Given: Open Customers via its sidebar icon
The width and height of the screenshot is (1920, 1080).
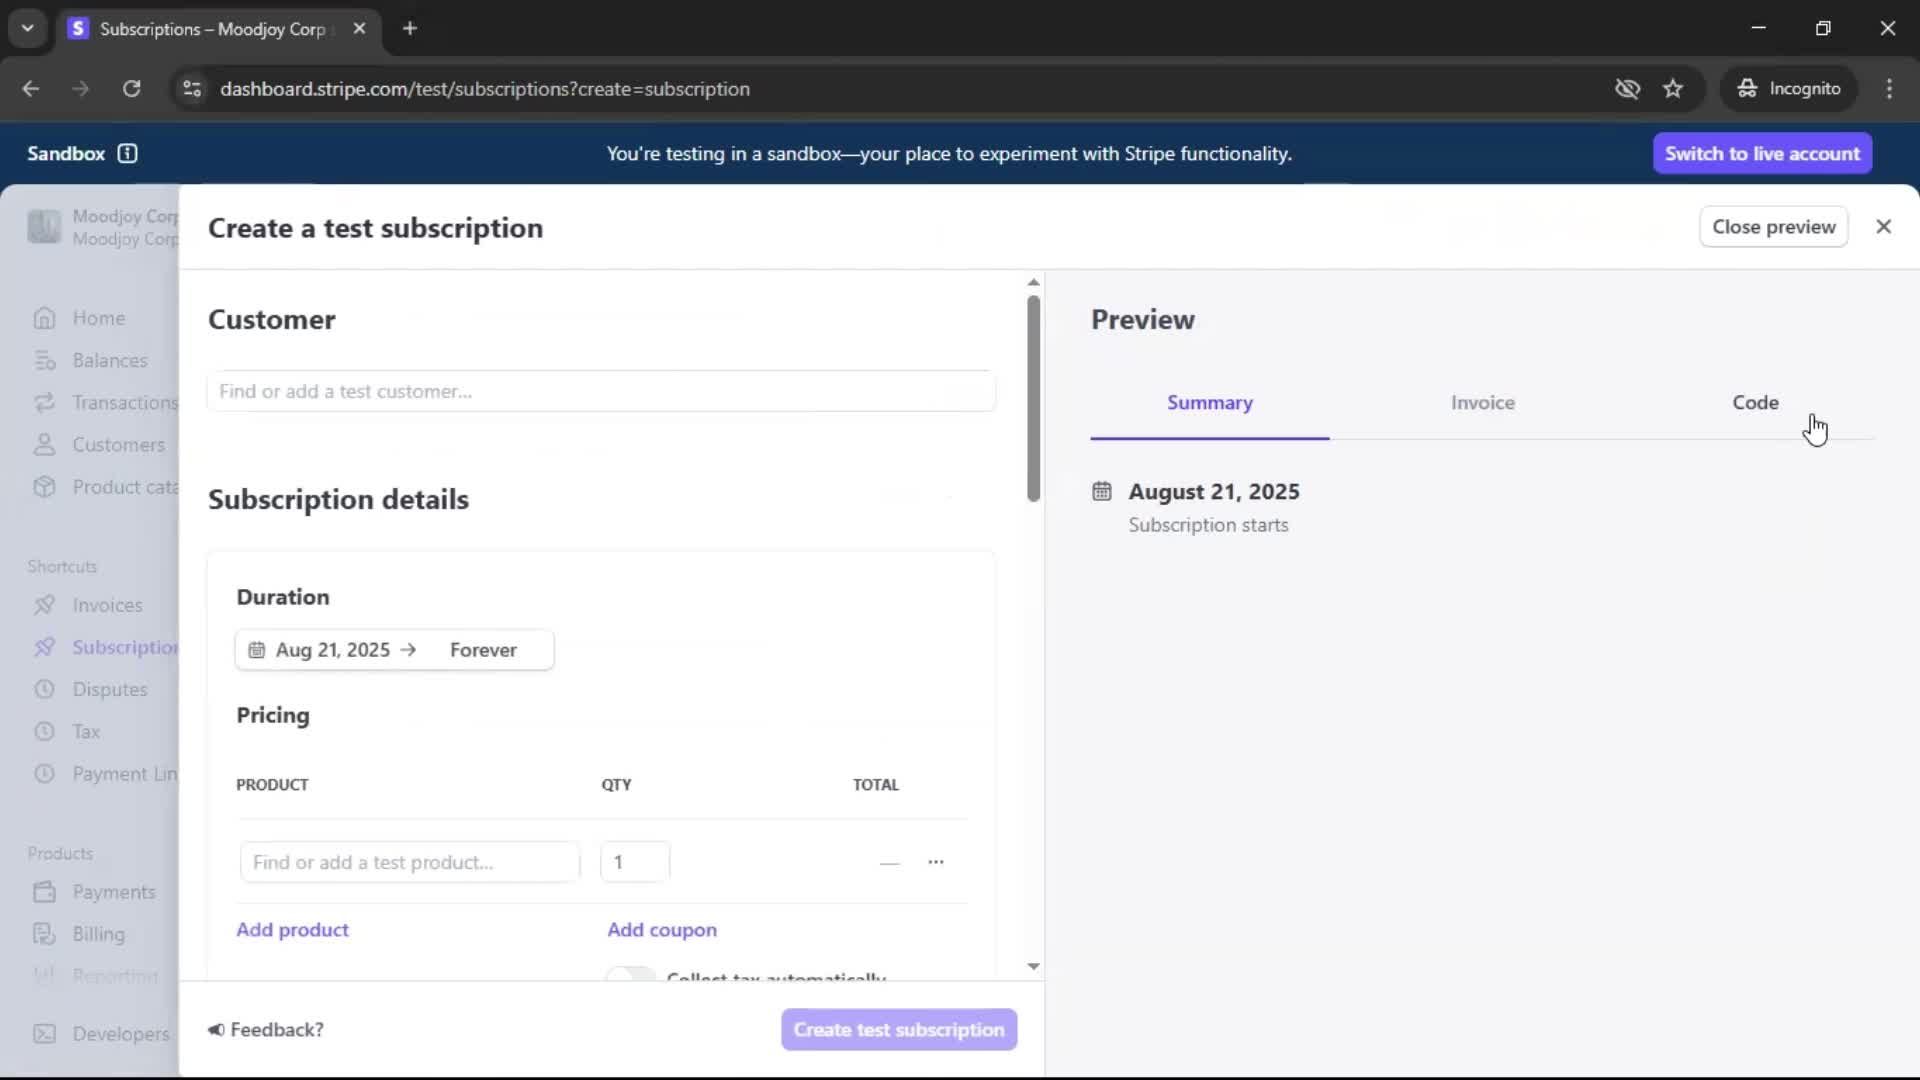Looking at the screenshot, I should (x=44, y=445).
